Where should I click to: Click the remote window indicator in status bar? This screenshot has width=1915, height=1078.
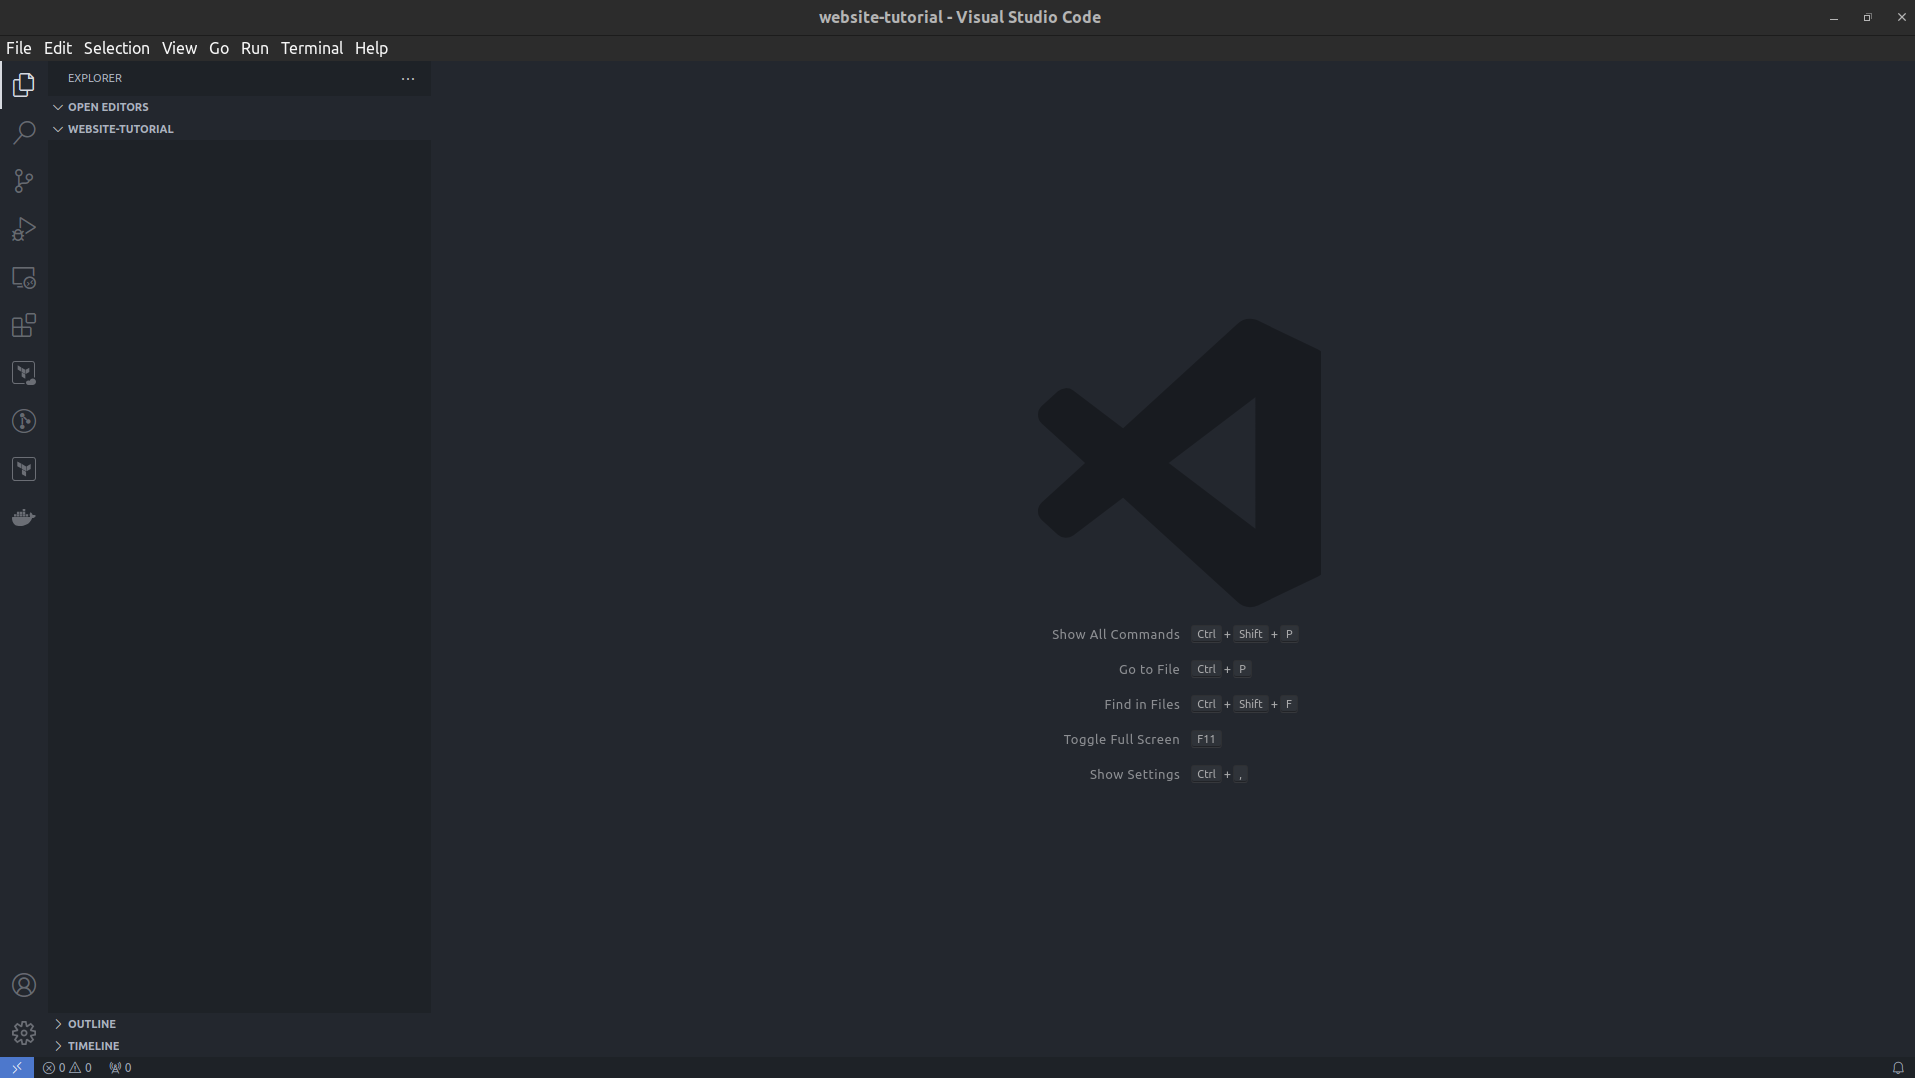pyautogui.click(x=17, y=1067)
